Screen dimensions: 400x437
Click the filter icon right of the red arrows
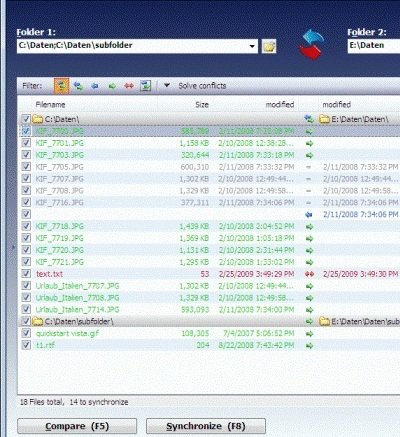pyautogui.click(x=145, y=86)
